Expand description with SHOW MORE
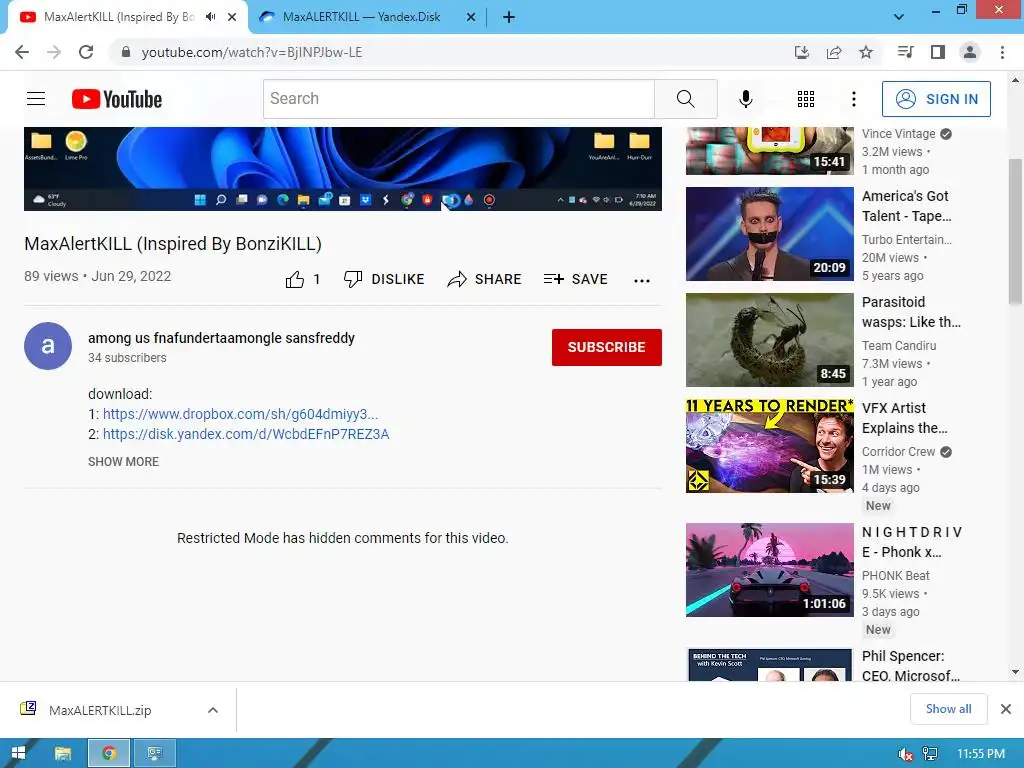Image resolution: width=1024 pixels, height=768 pixels. coord(123,462)
